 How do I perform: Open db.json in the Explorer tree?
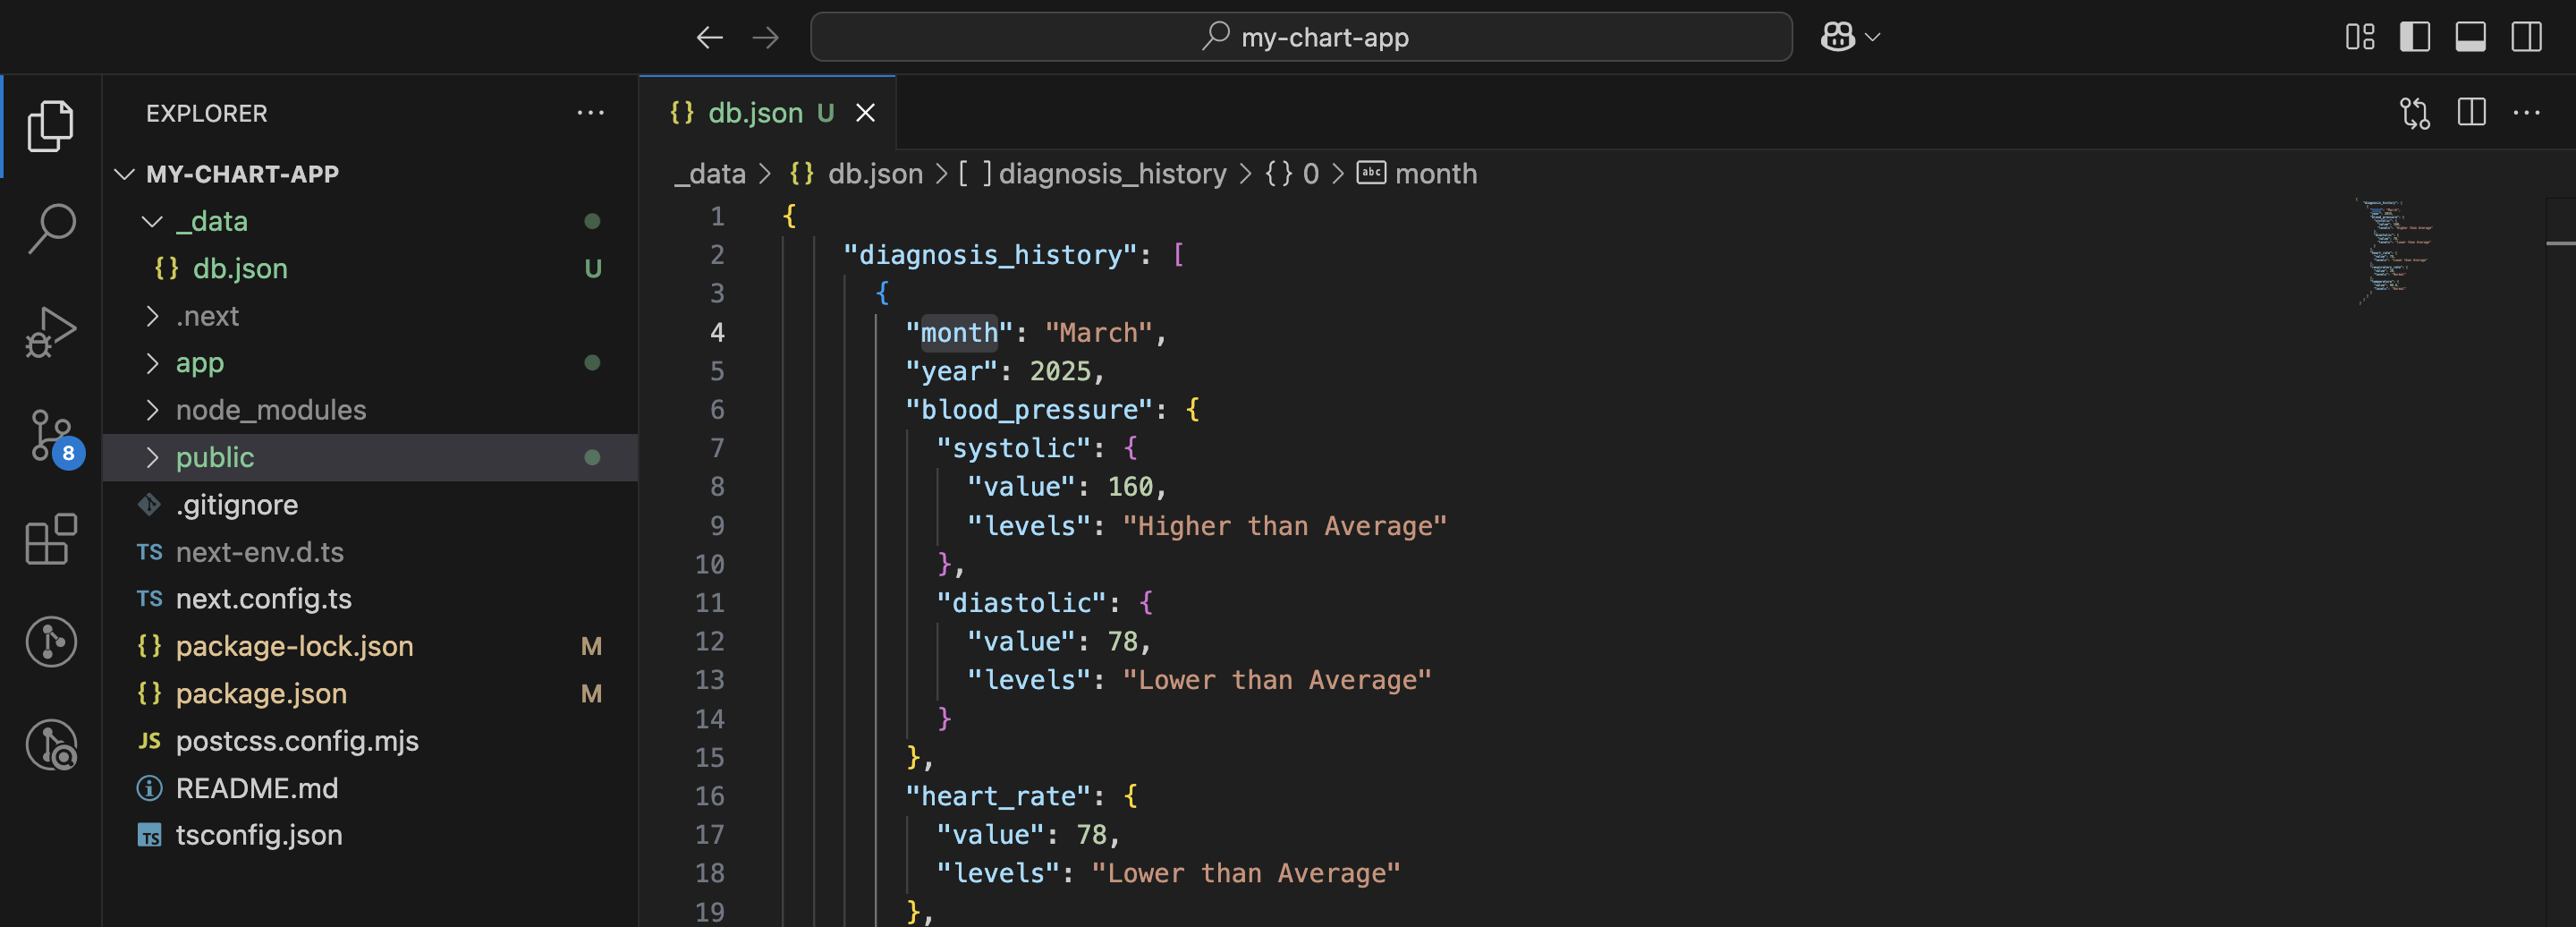(370, 268)
